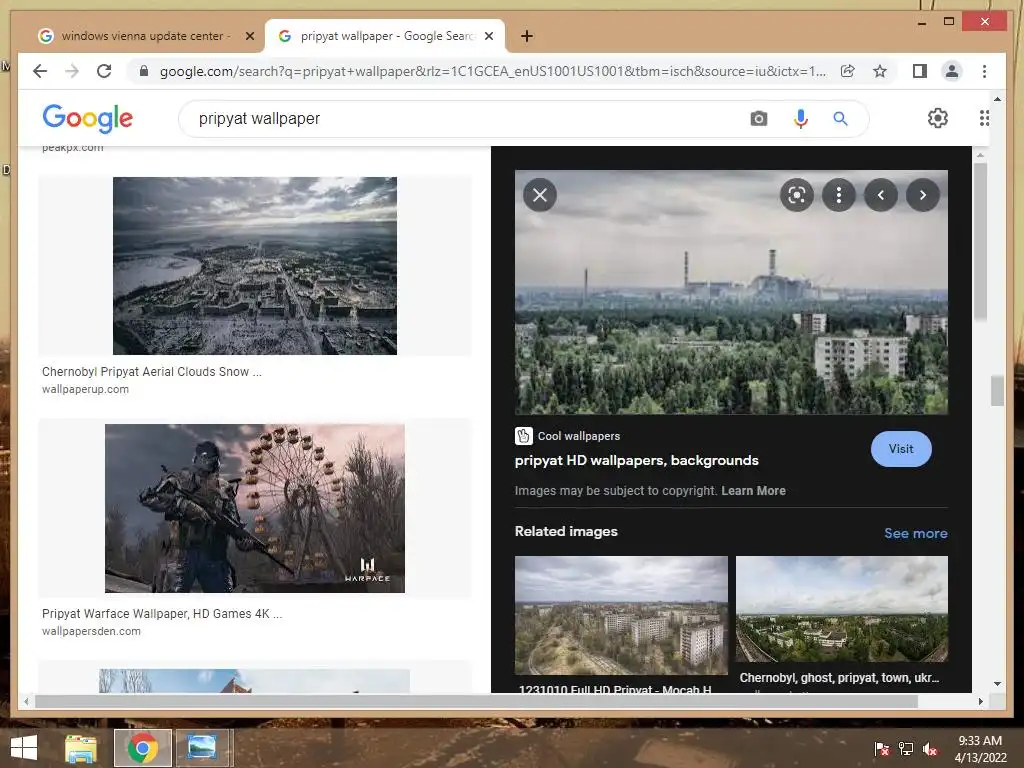This screenshot has width=1024, height=768.
Task: Go to the Google logo homepage
Action: pyautogui.click(x=88, y=118)
